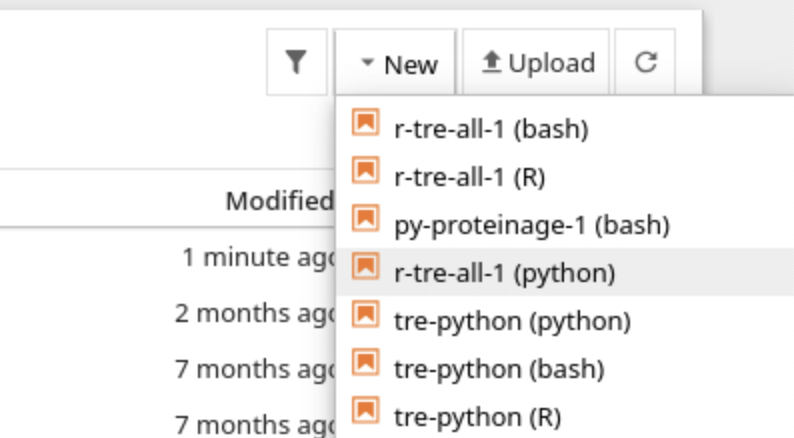Start a tre-python (python) notebook
This screenshot has height=438, width=794.
click(512, 321)
